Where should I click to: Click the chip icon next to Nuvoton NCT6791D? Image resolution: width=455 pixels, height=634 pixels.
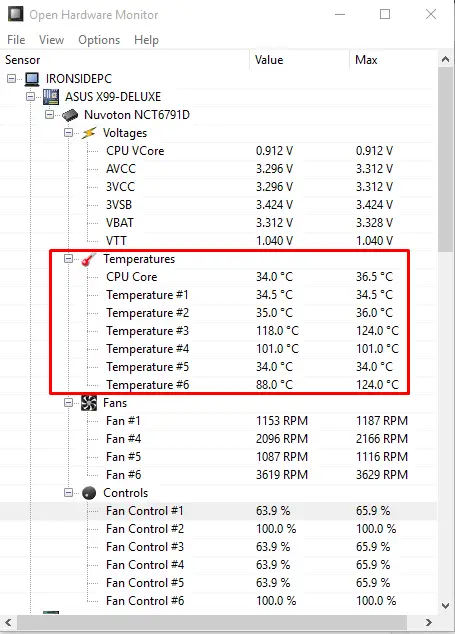coord(70,115)
